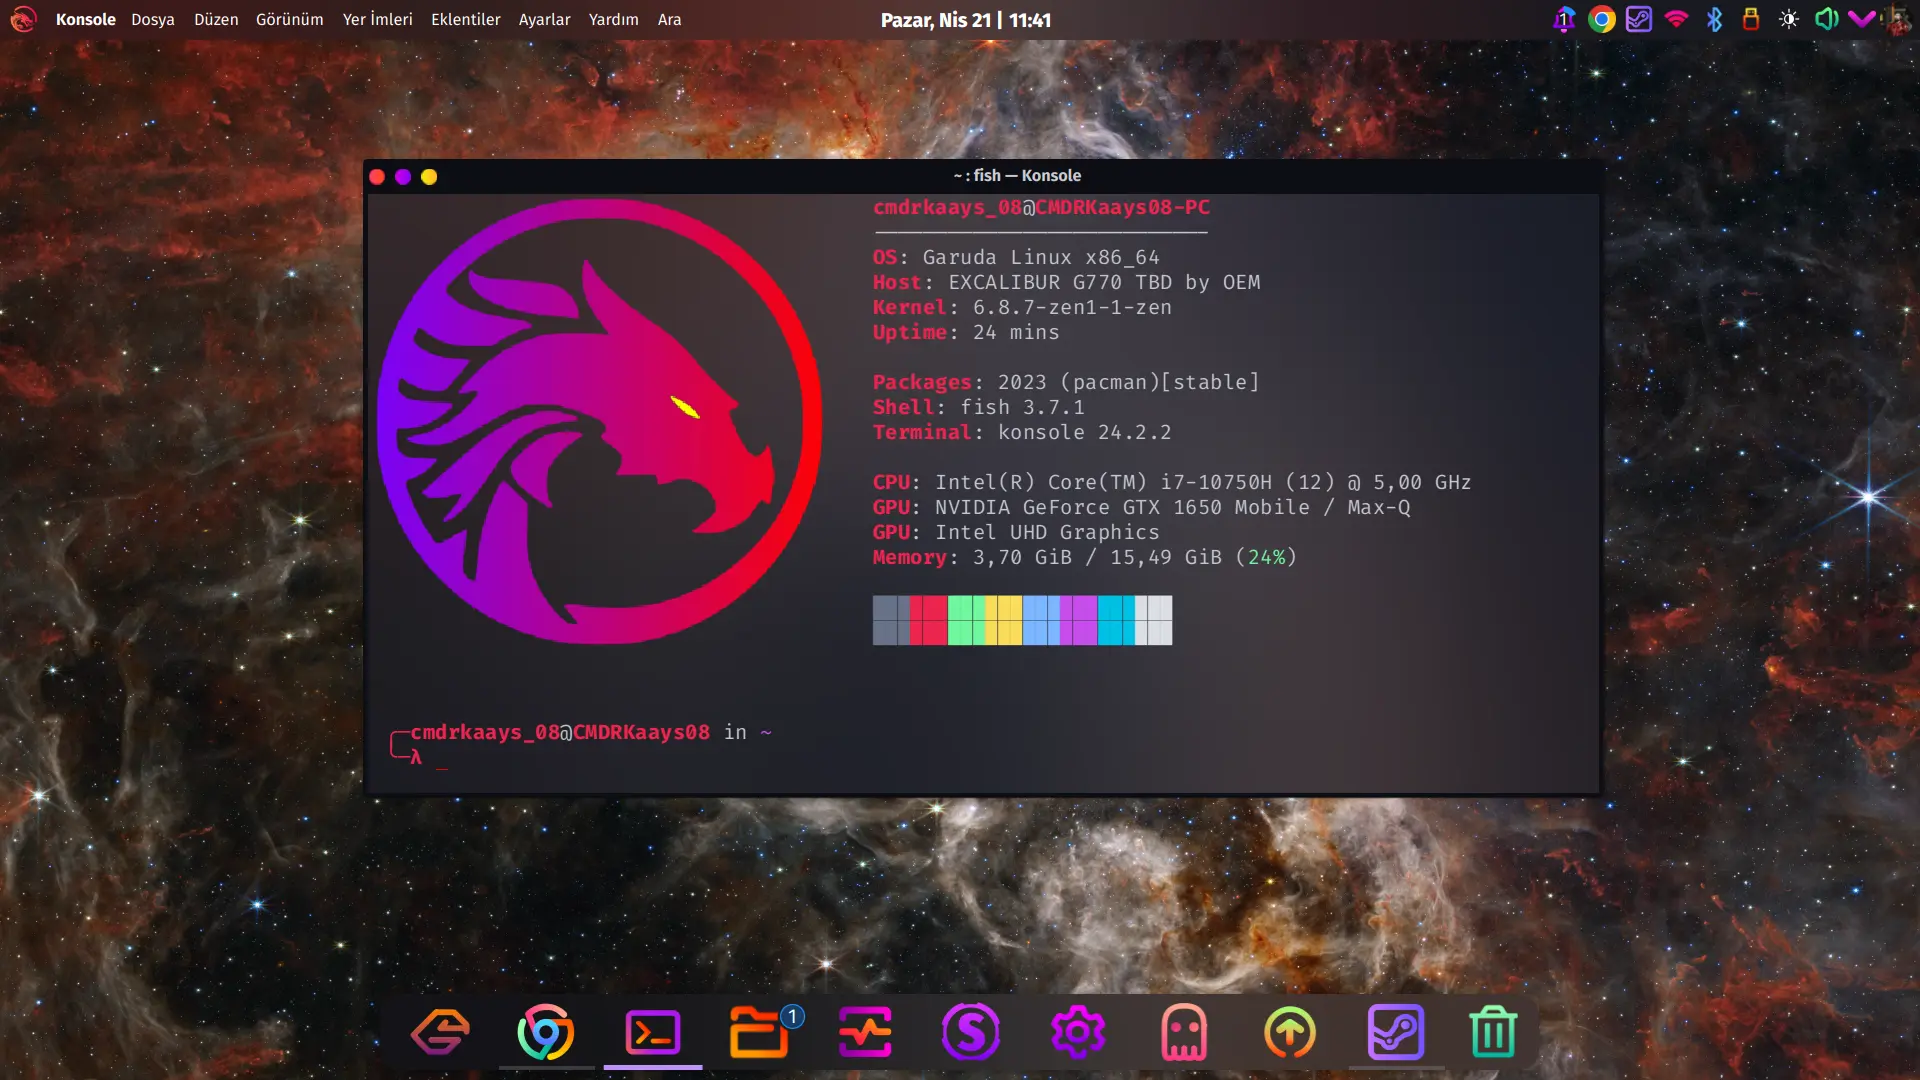Open the Dosya menu

click(x=153, y=20)
